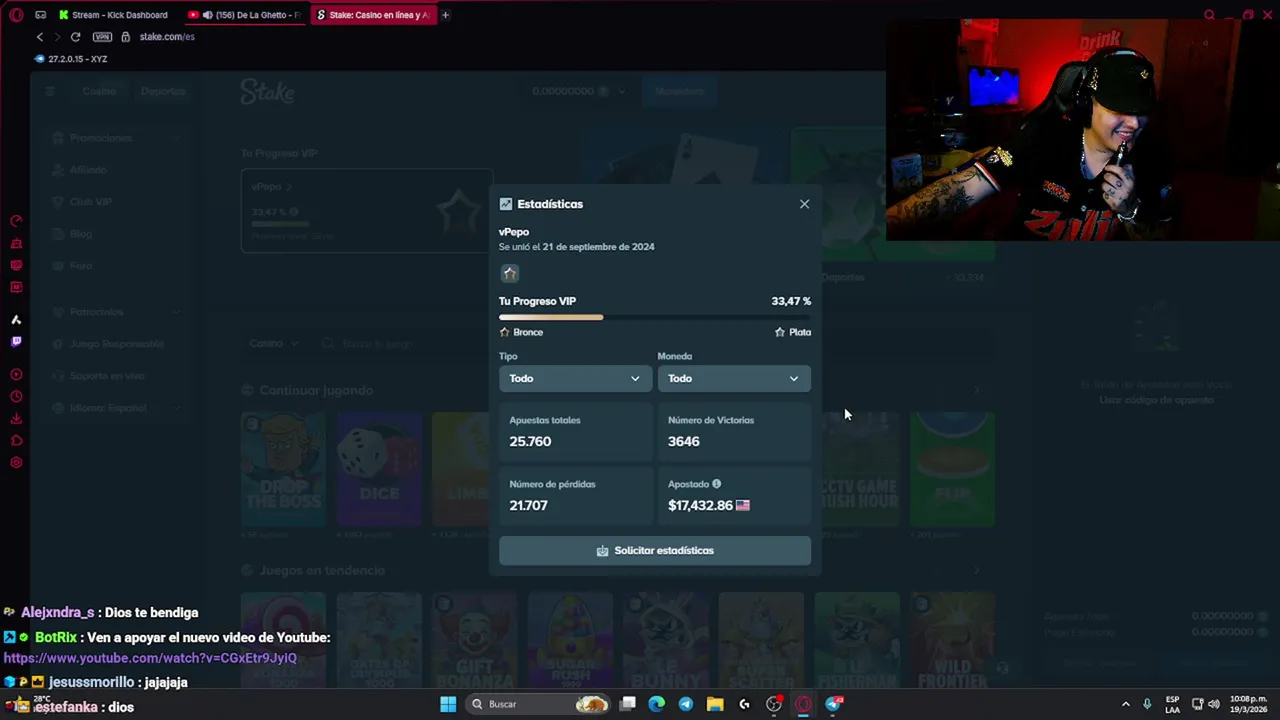Screen dimensions: 1280x720
Task: Open Logitech G HUB taskbar icon
Action: tap(744, 704)
